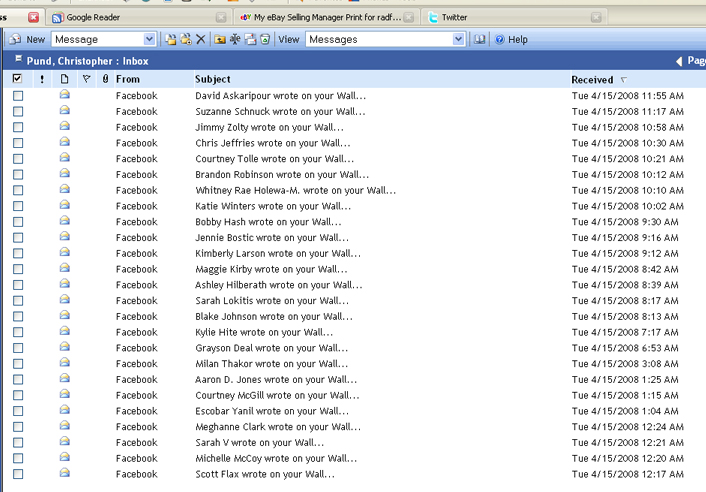Close the current red X tab

[x=34, y=18]
